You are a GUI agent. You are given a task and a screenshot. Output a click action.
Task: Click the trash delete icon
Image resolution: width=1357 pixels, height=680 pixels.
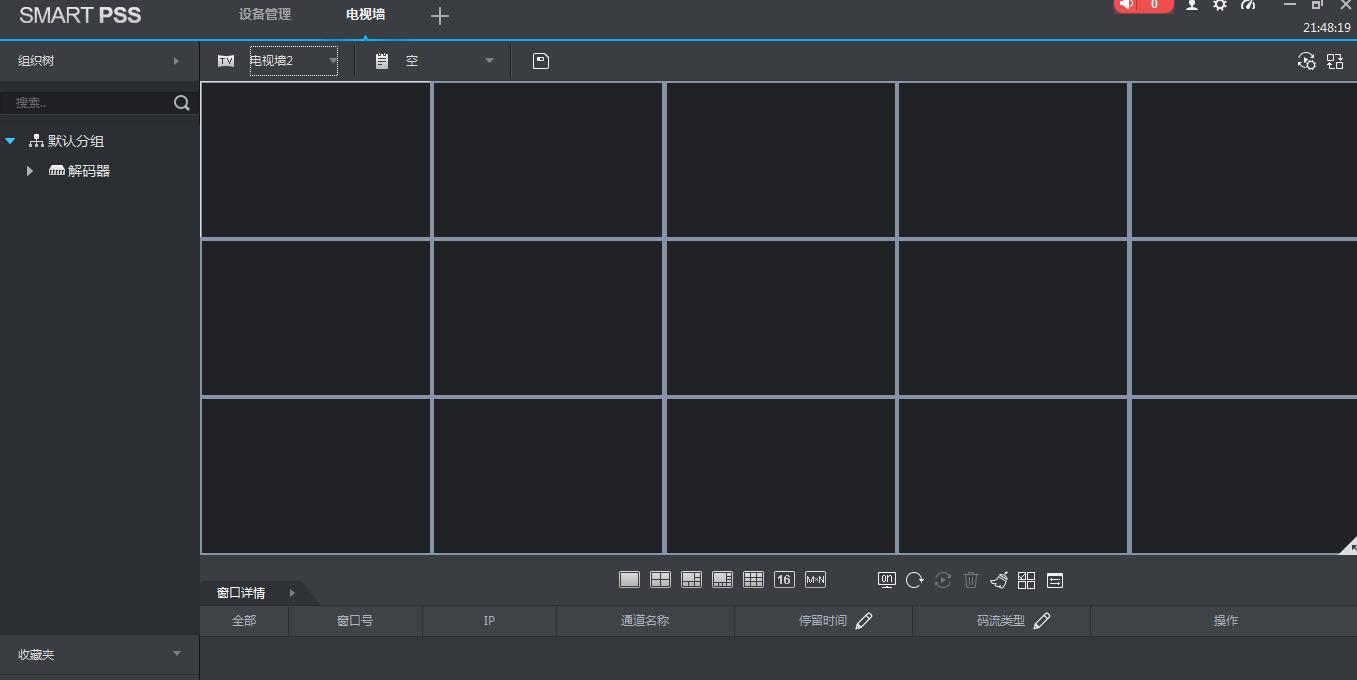coord(970,580)
